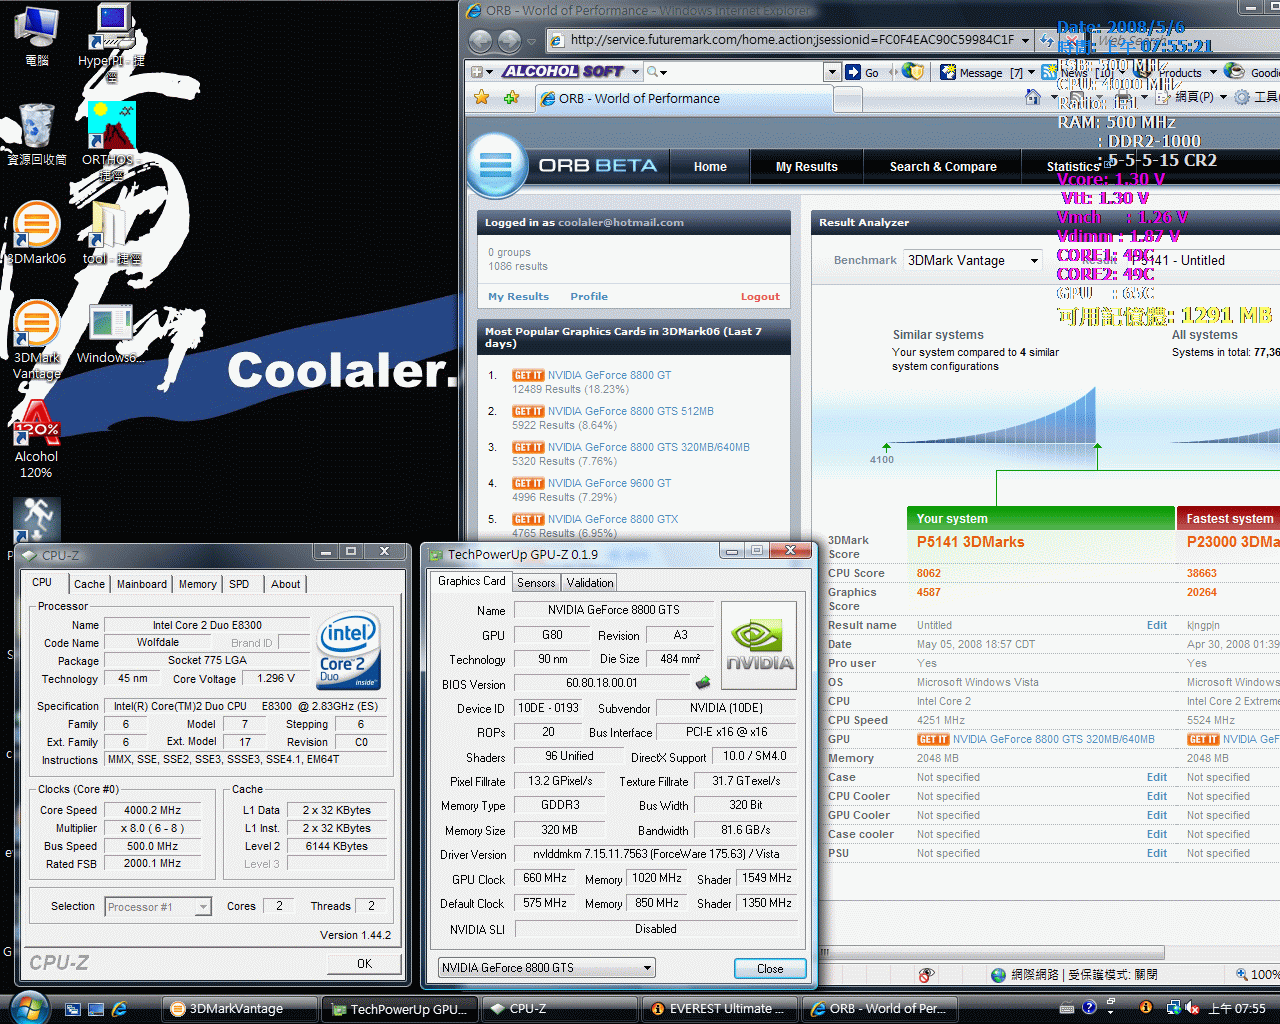Image resolution: width=1280 pixels, height=1024 pixels.
Task: Switch to the CPU-Z Cache tab
Action: click(89, 584)
